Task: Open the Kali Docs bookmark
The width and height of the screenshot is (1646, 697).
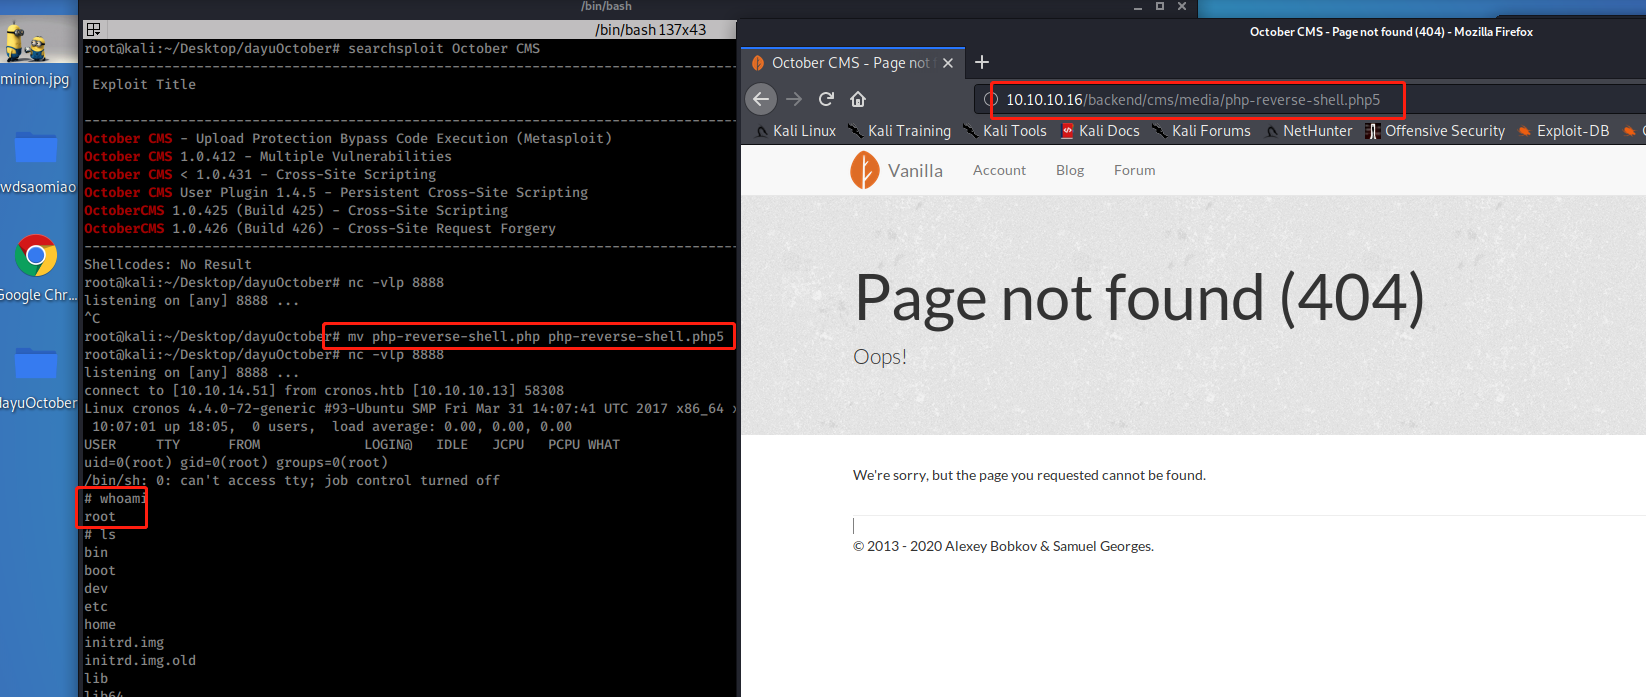Action: point(1100,131)
